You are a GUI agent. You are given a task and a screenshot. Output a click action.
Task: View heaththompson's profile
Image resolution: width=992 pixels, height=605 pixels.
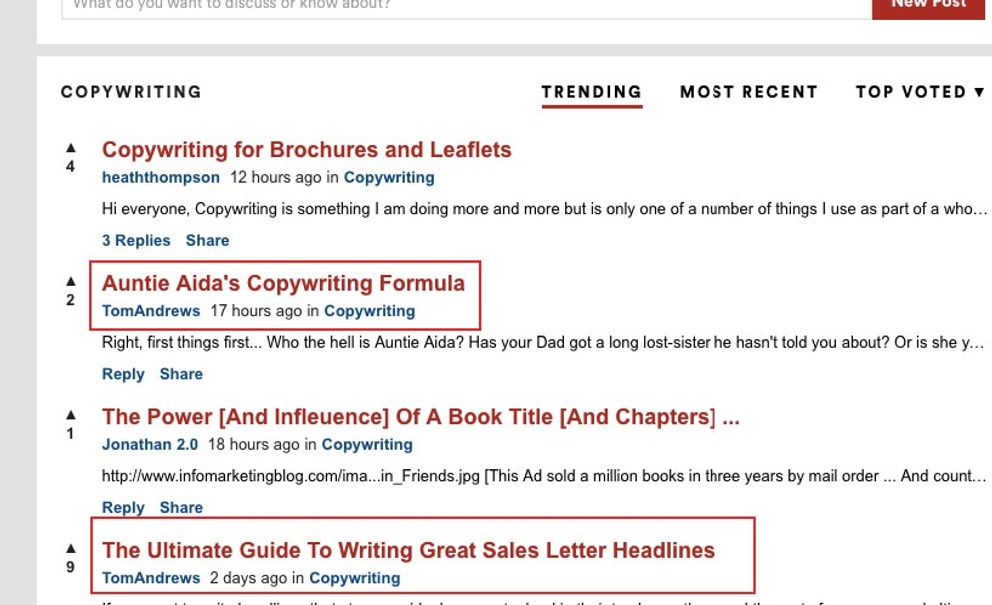[x=161, y=178]
